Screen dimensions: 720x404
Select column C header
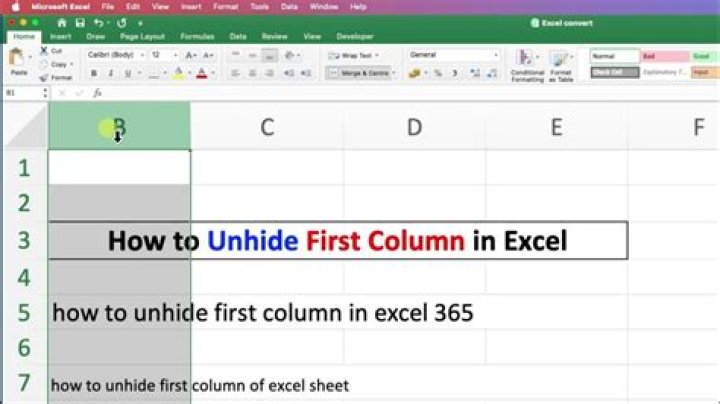(266, 127)
